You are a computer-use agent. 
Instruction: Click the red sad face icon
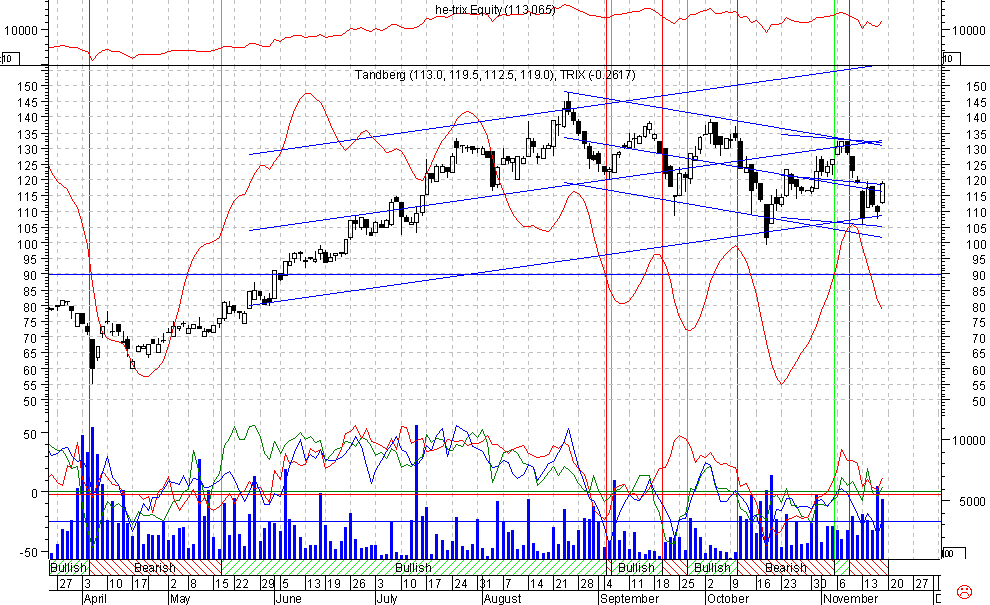[965, 591]
